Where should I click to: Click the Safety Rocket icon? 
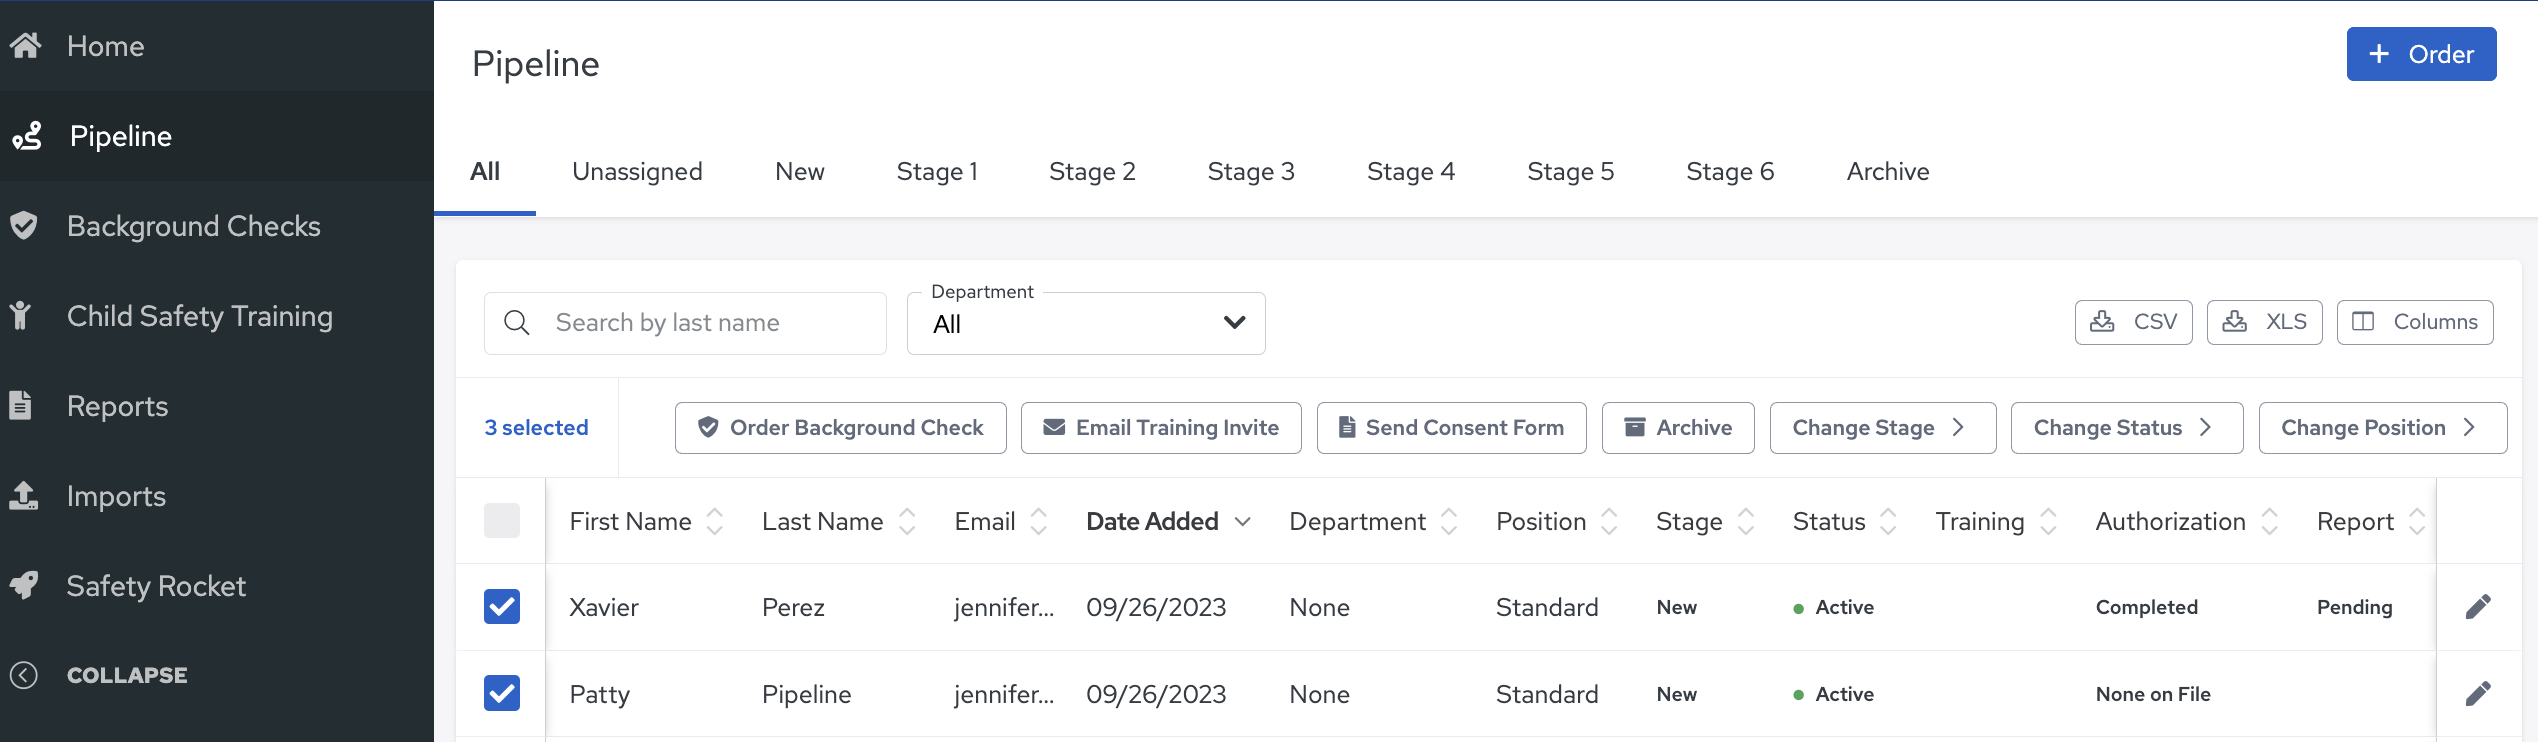24,585
